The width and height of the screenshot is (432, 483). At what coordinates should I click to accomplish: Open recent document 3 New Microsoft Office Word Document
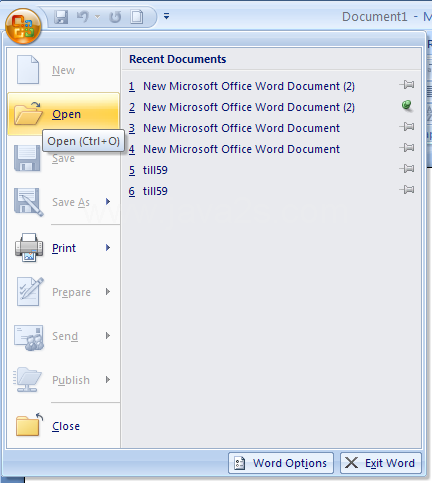pos(234,128)
